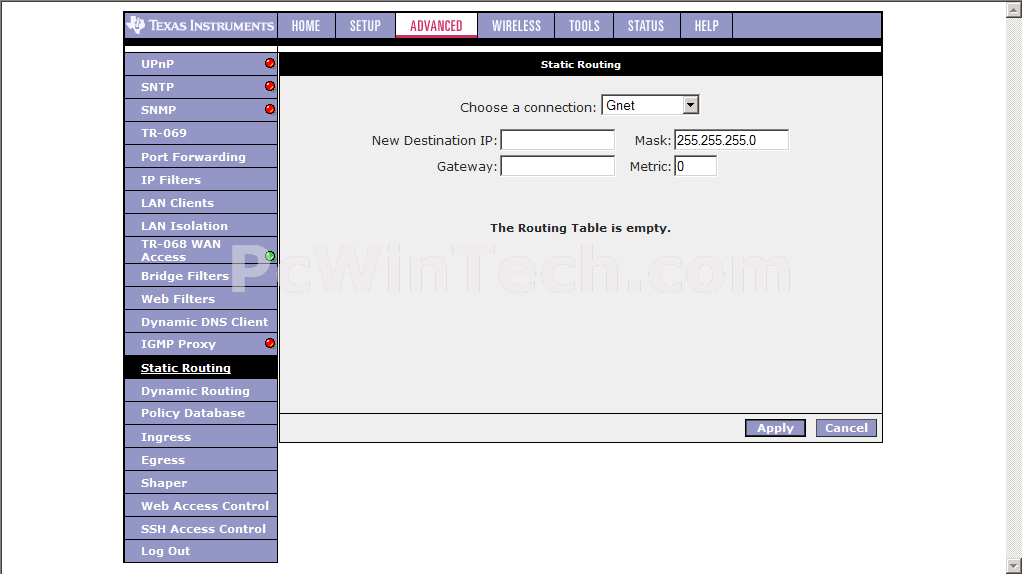Select Log Out from the sidebar
The height and width of the screenshot is (574, 1022).
click(165, 551)
